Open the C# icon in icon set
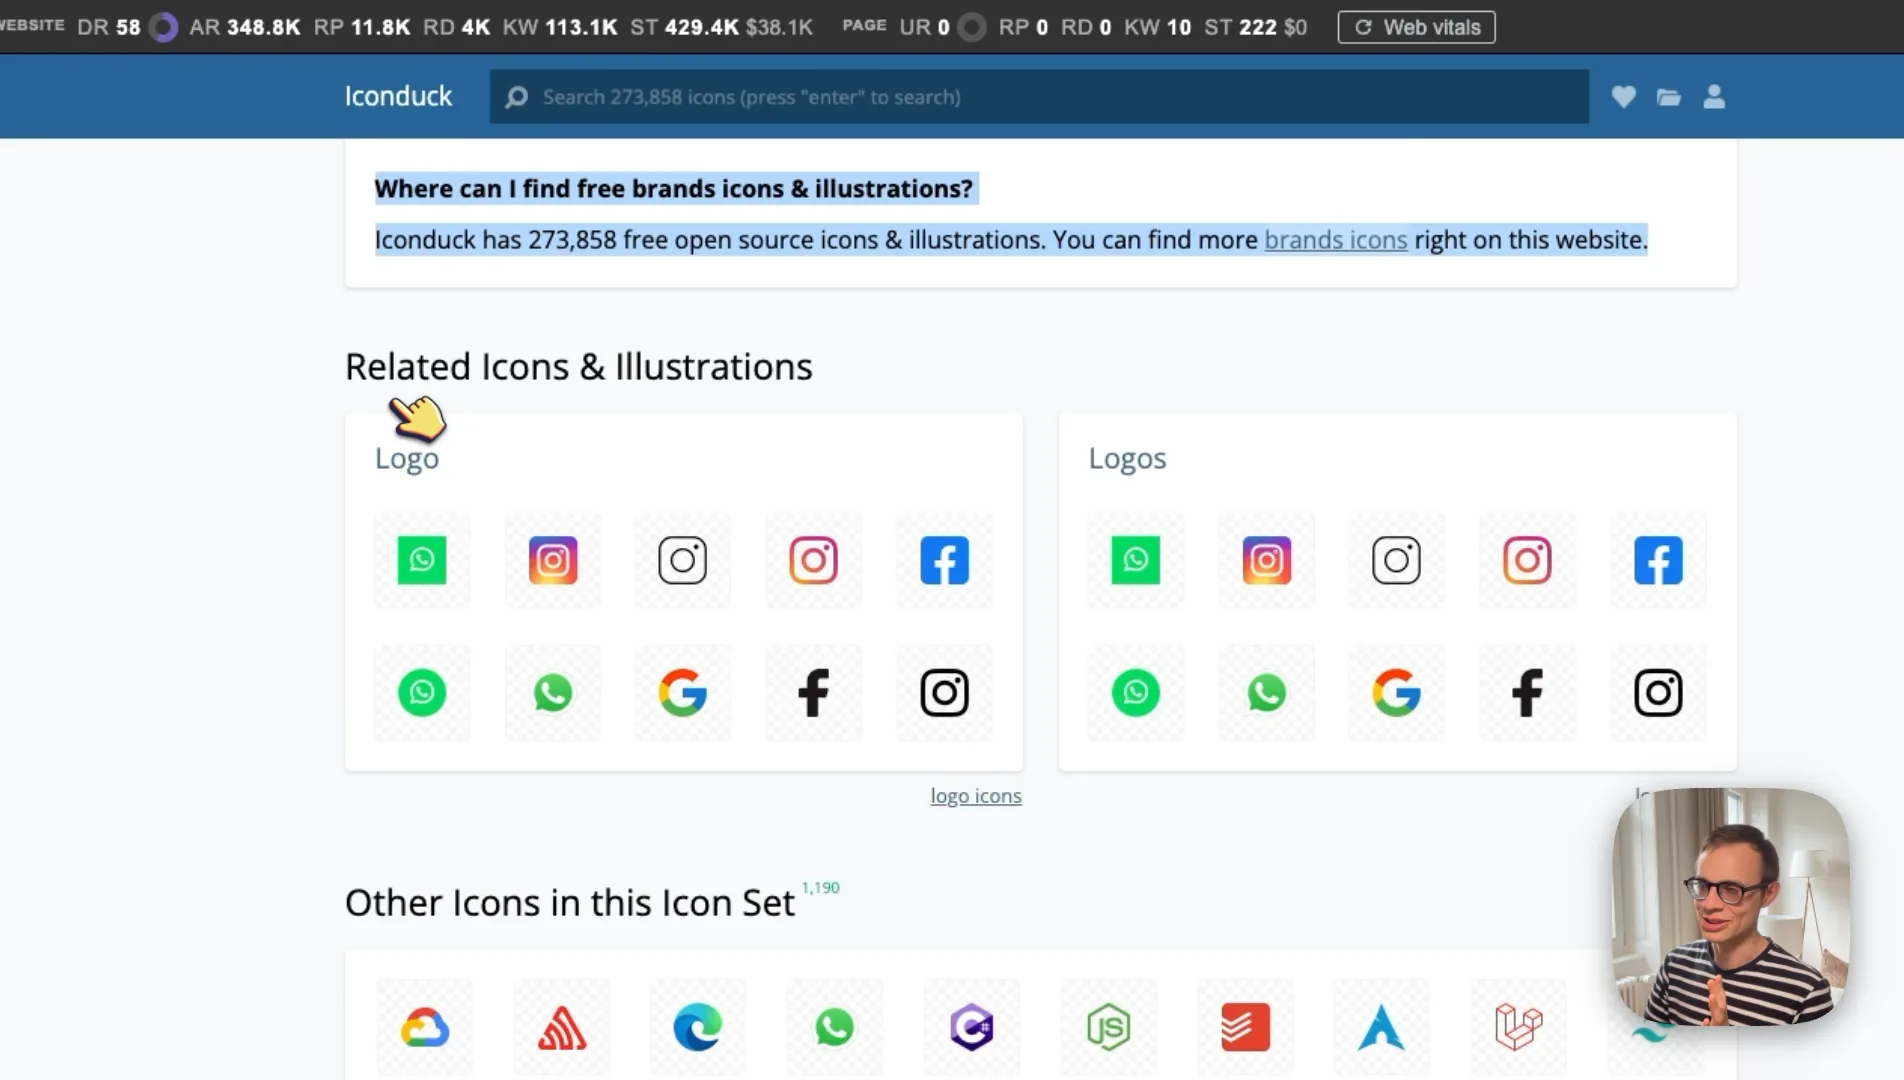This screenshot has width=1904, height=1080. (972, 1027)
